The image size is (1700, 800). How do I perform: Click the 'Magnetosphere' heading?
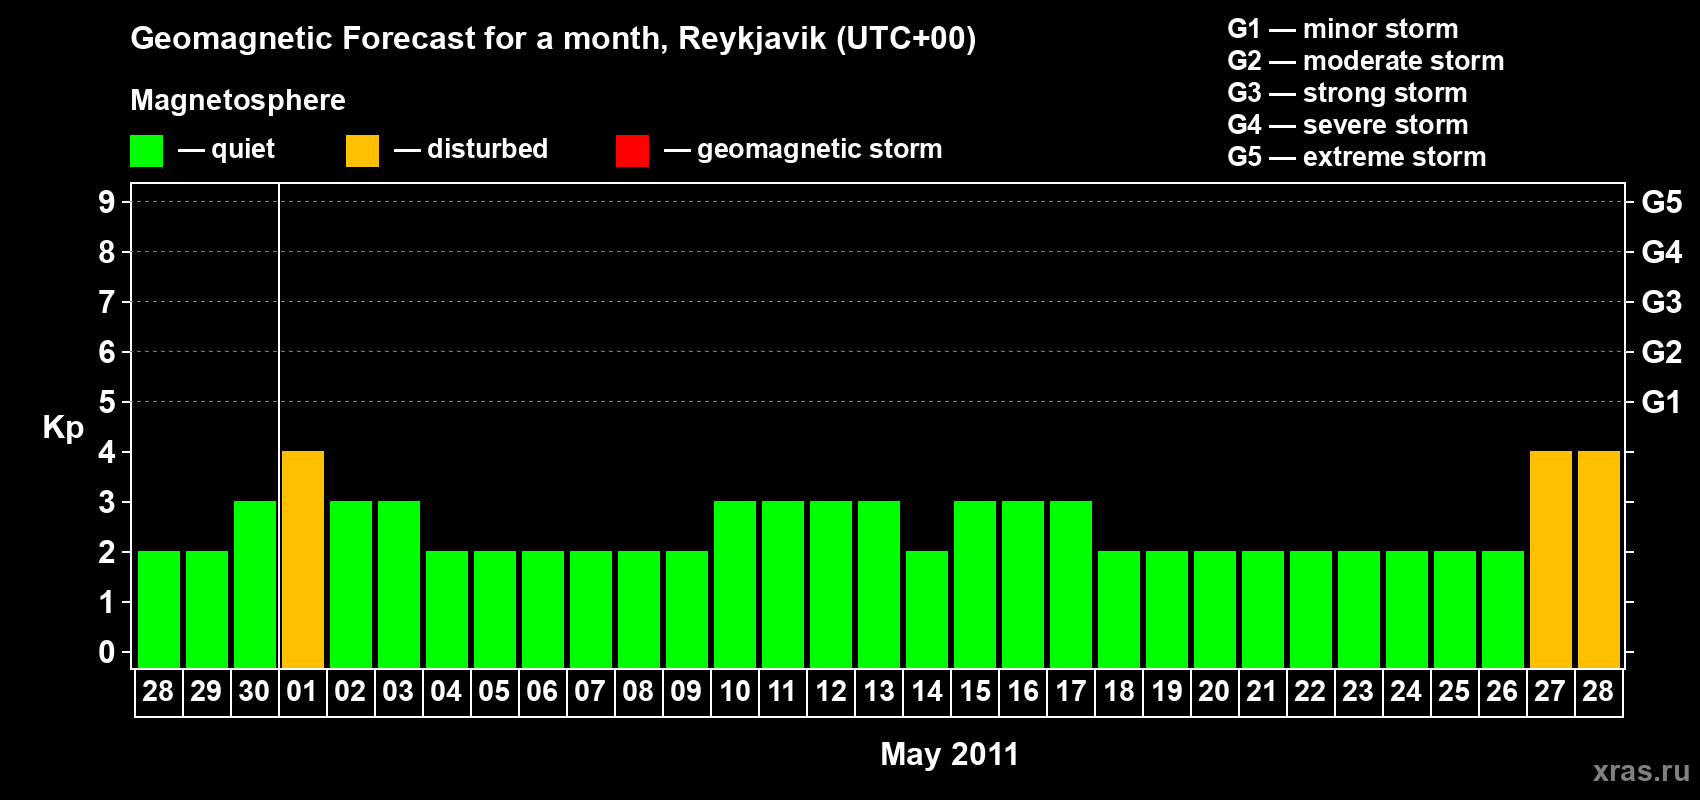pyautogui.click(x=238, y=100)
